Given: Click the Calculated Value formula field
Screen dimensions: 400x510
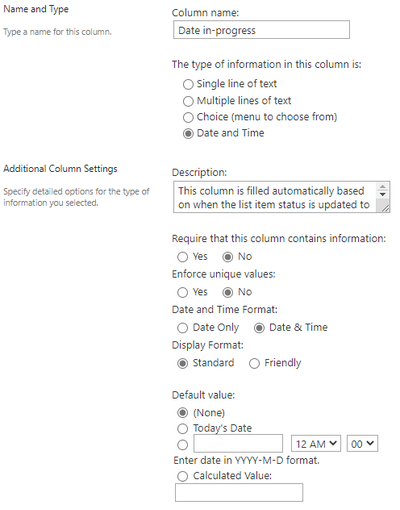Looking at the screenshot, I should point(239,492).
